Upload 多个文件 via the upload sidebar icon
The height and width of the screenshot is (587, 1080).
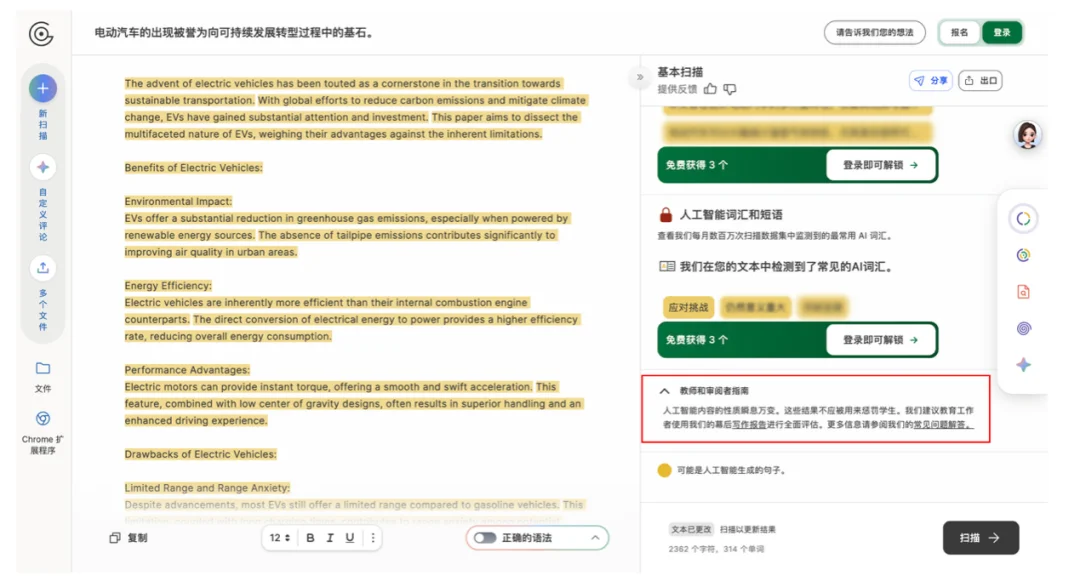(42, 268)
